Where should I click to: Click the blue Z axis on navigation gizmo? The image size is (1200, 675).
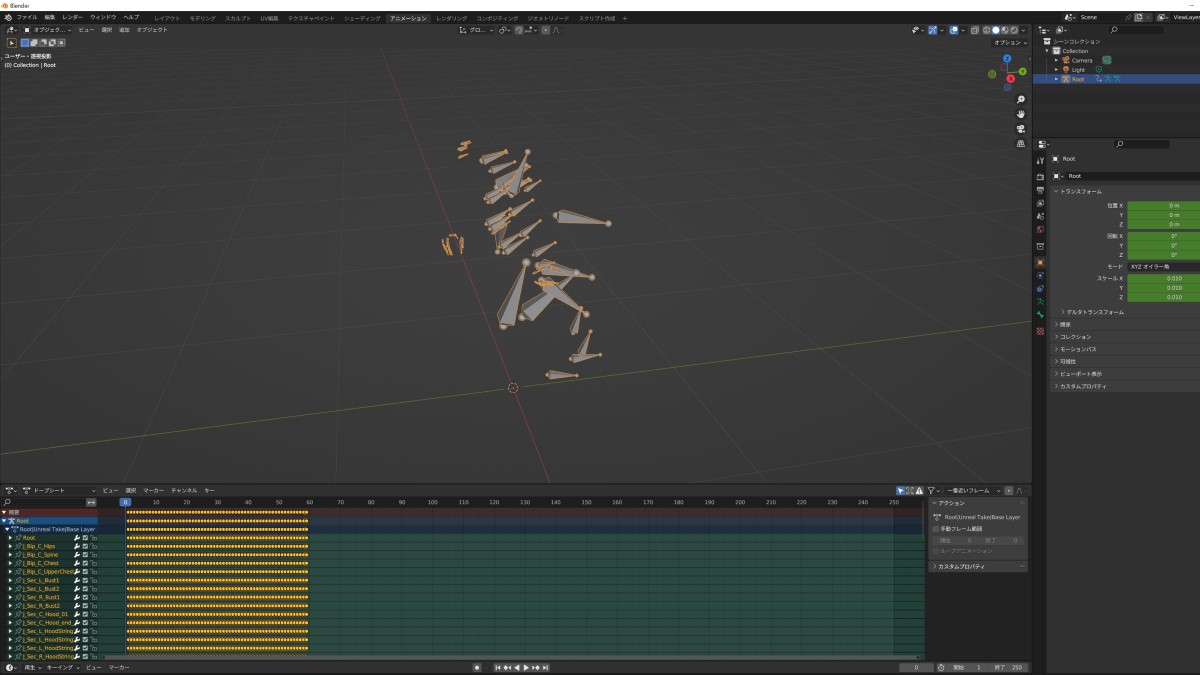pyautogui.click(x=1009, y=59)
